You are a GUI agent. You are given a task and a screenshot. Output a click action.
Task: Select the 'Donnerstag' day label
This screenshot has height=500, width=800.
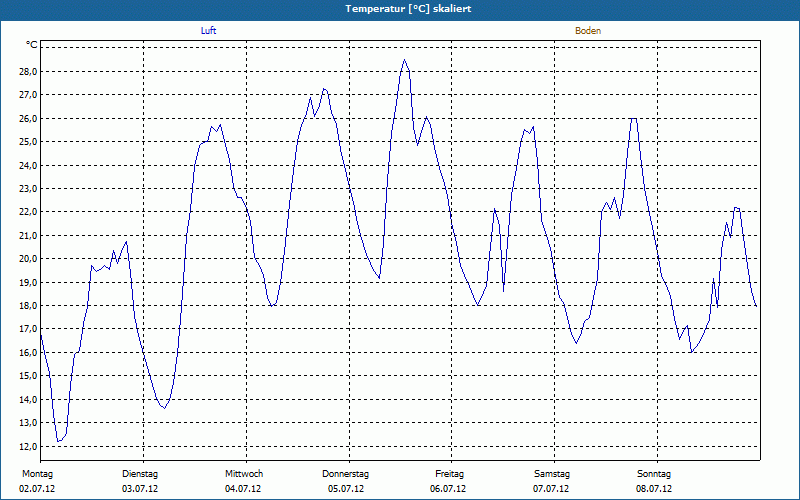click(x=345, y=474)
